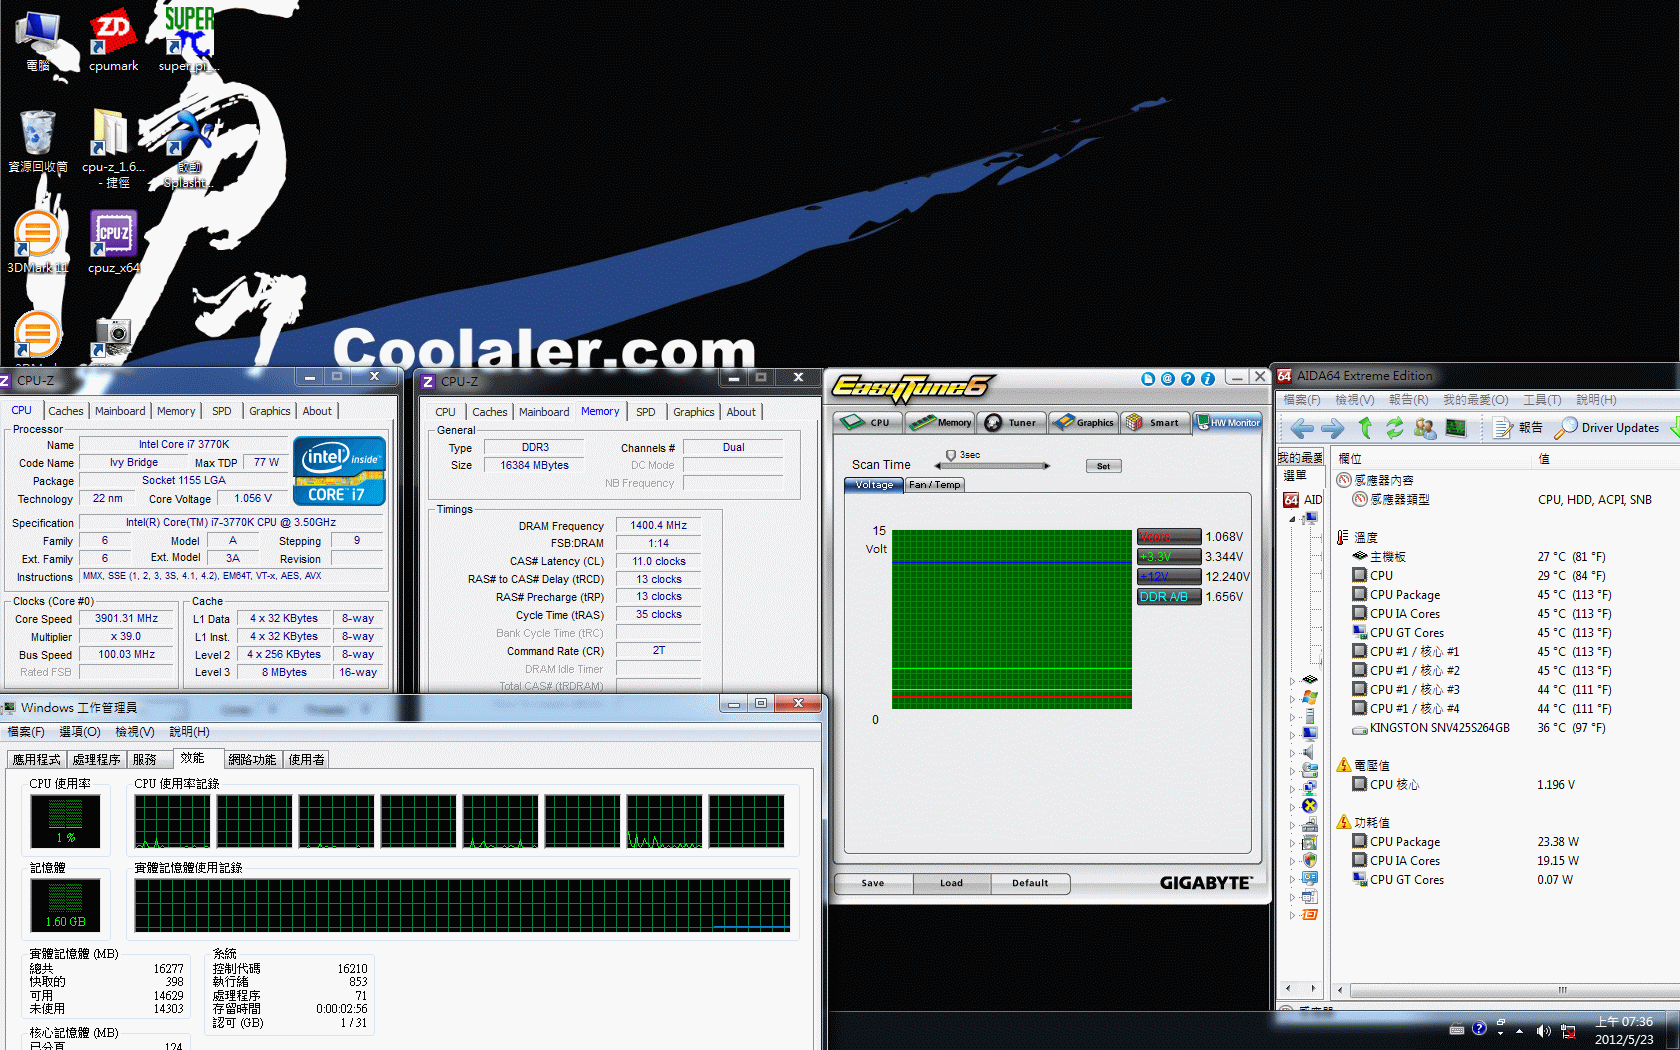Open recycle bin (資源回收筒) desktop icon

tap(38, 141)
